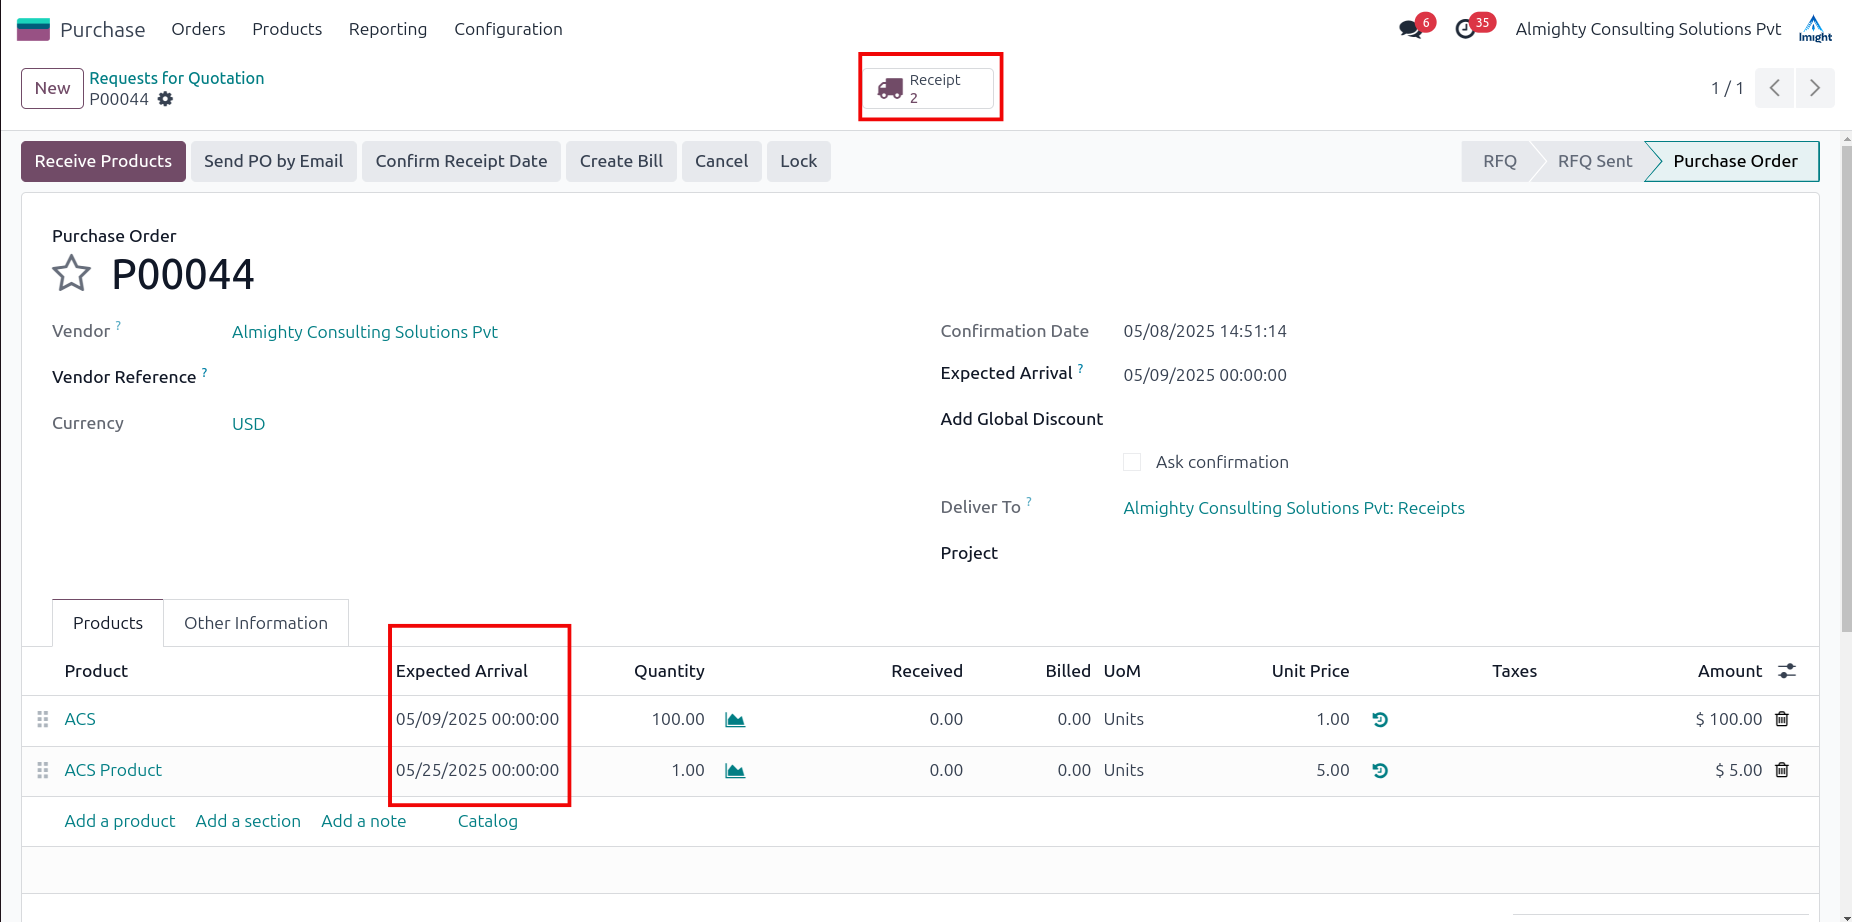Image resolution: width=1852 pixels, height=922 pixels.
Task: Open the Reporting menu
Action: click(x=388, y=29)
